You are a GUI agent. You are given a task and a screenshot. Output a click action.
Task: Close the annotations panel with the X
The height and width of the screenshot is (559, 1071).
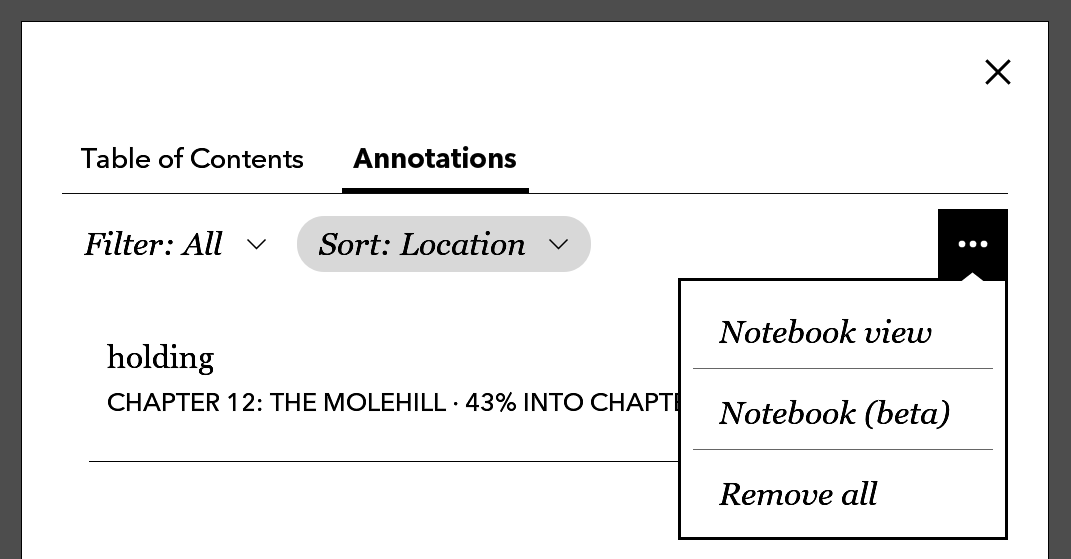[997, 72]
